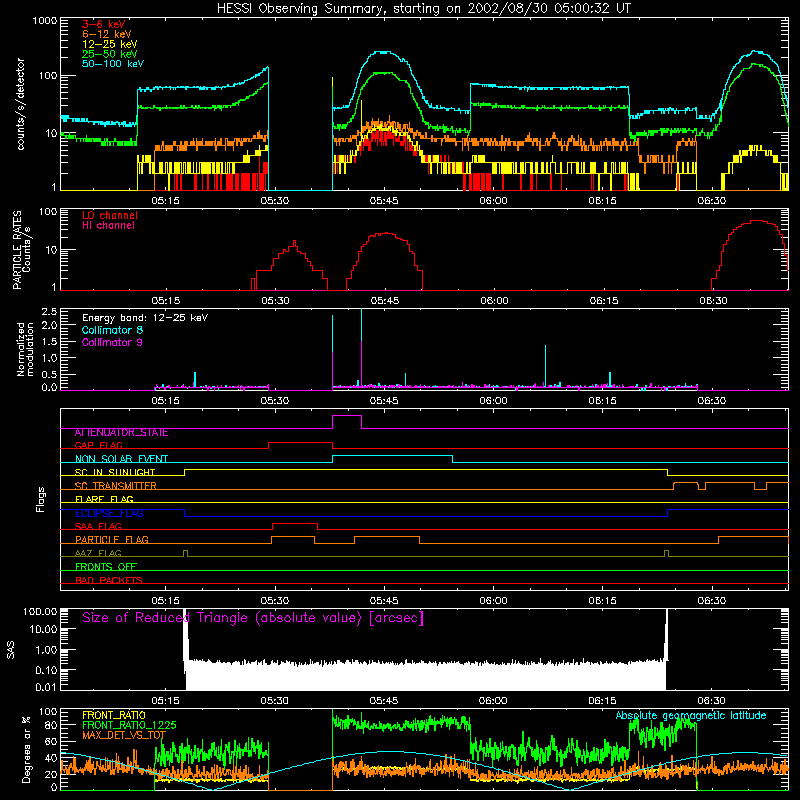Click the SC_TRANSMITTER flag label

click(115, 486)
